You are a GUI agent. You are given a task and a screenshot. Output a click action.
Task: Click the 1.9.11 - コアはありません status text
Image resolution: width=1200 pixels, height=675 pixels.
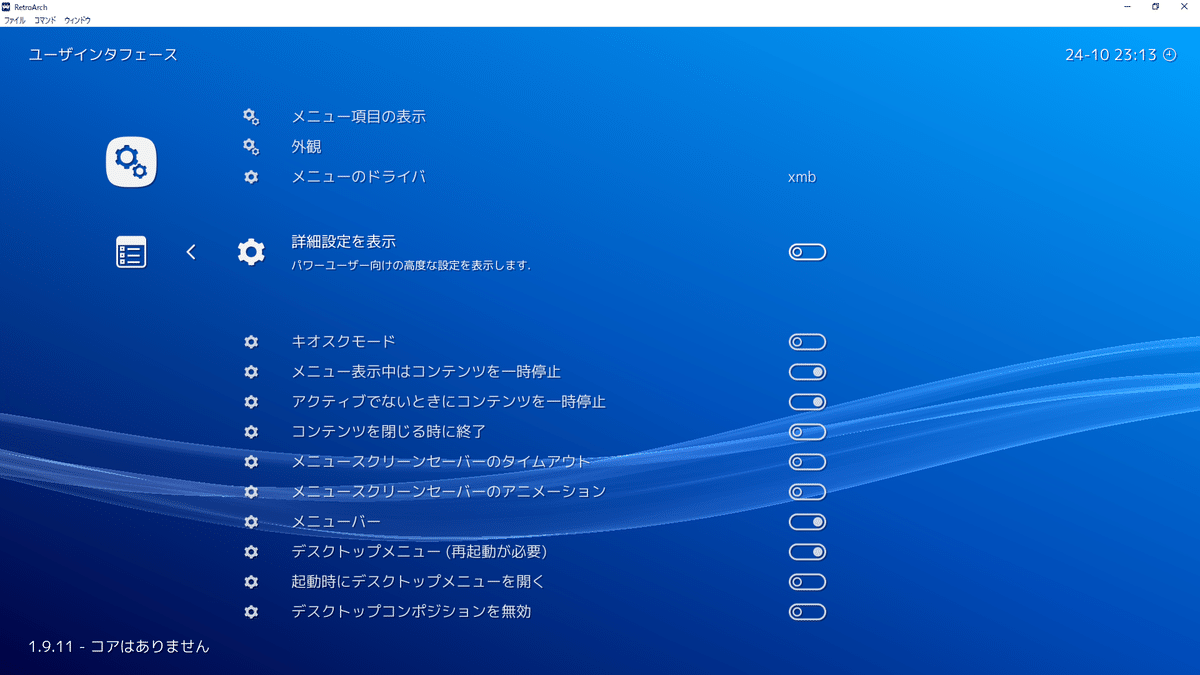[119, 646]
